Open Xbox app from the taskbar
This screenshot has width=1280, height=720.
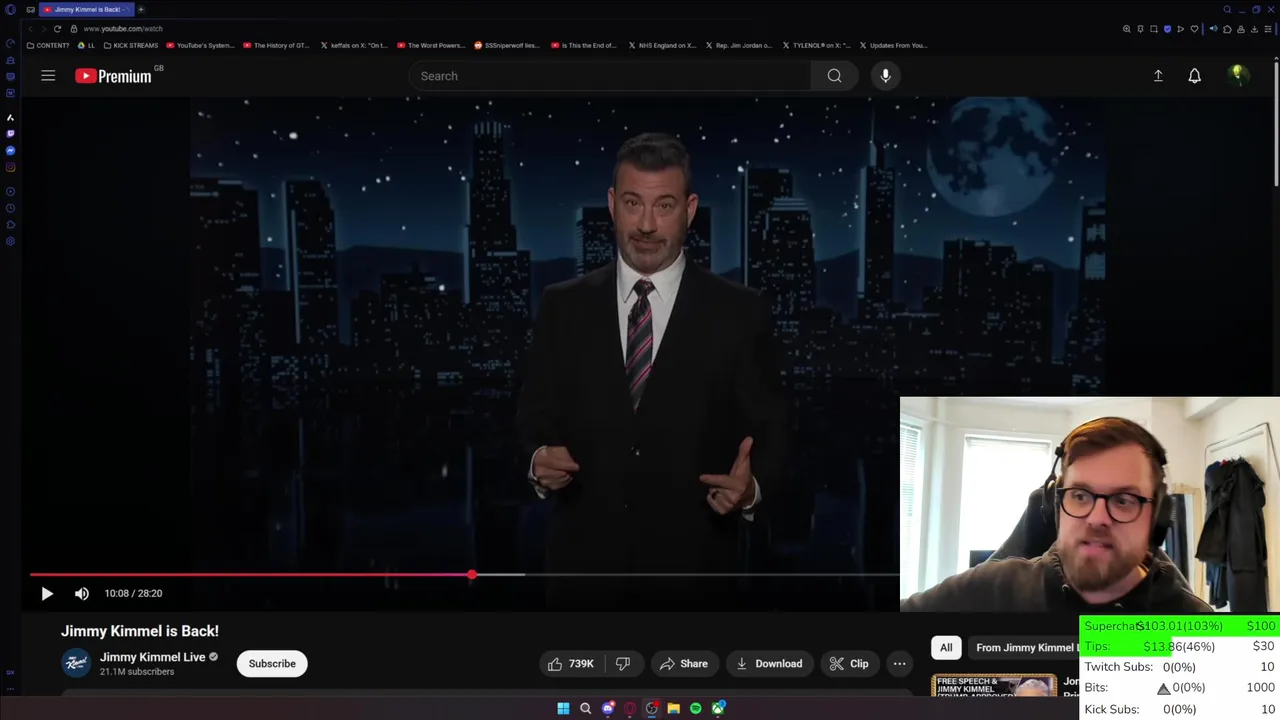718,708
